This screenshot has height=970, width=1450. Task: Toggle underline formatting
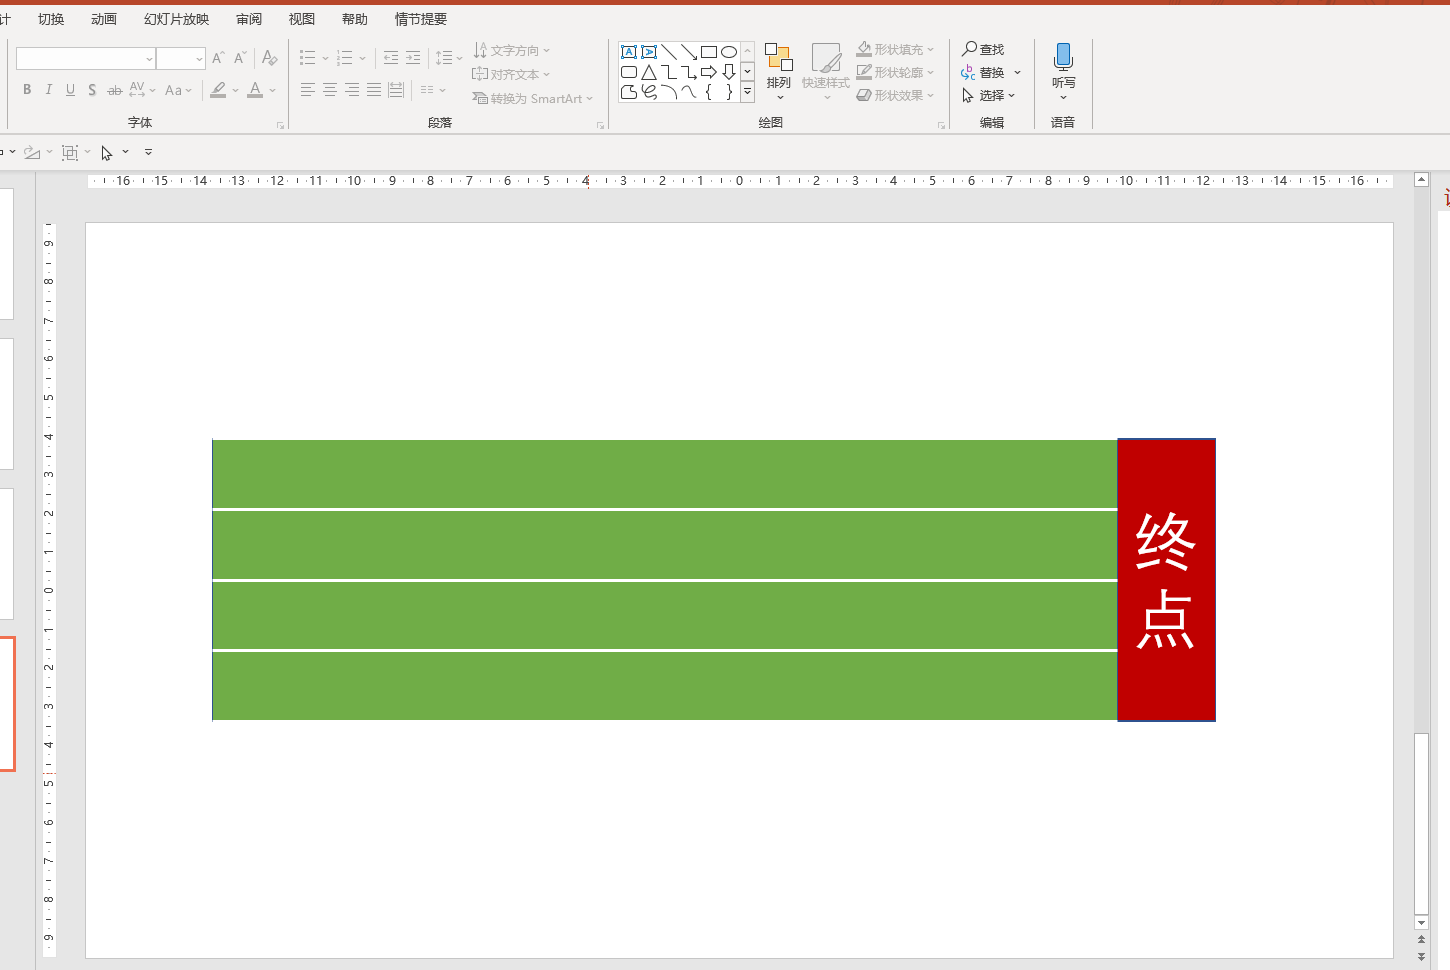[70, 90]
